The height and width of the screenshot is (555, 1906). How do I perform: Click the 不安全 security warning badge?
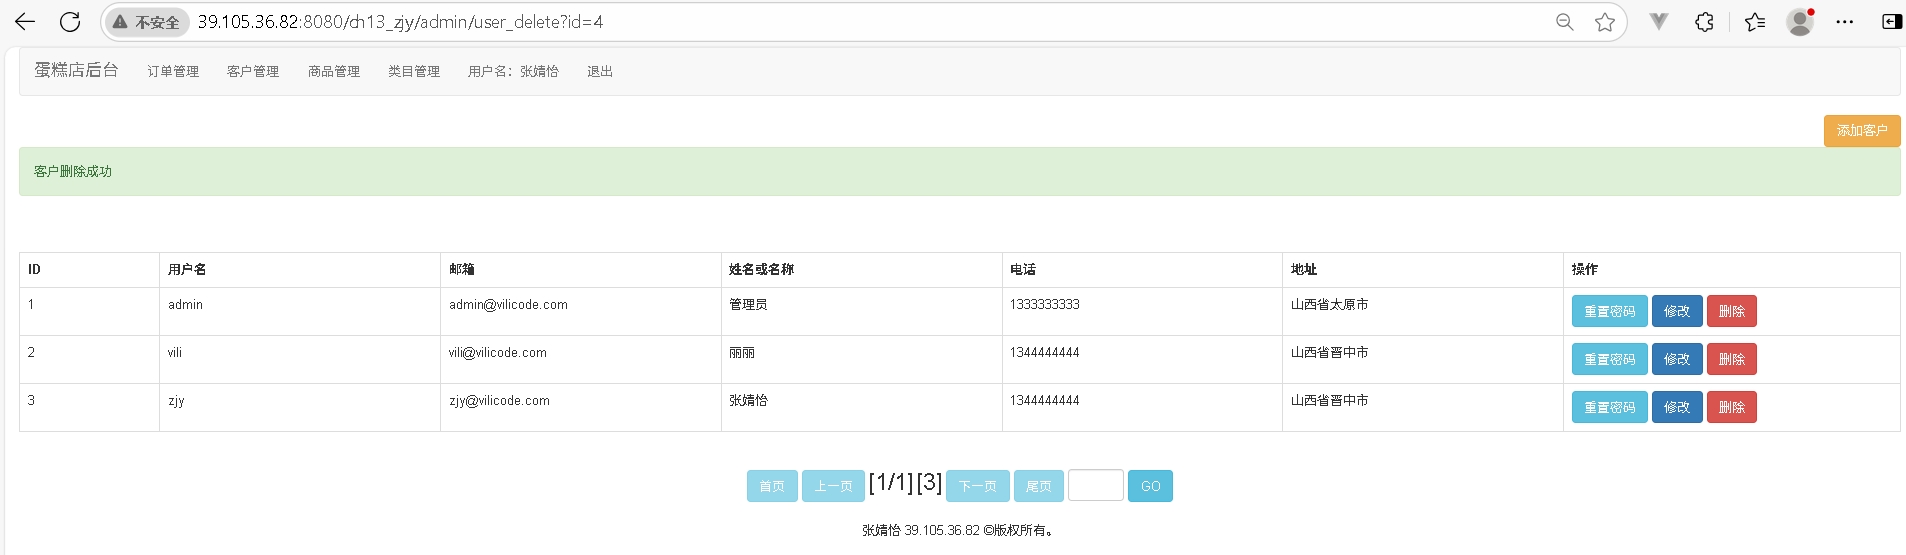[x=147, y=22]
